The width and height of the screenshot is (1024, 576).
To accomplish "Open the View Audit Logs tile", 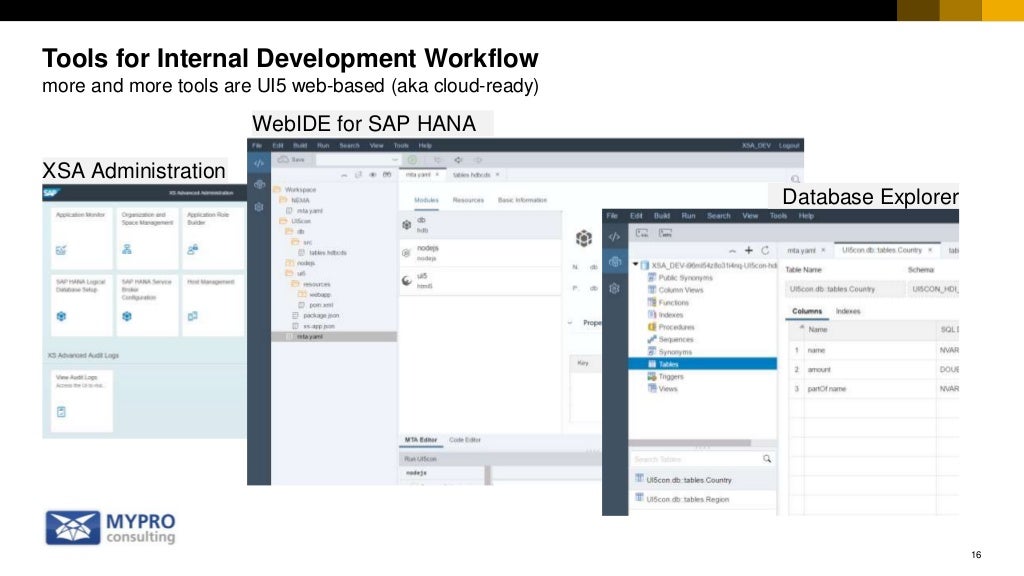I will click(x=81, y=401).
